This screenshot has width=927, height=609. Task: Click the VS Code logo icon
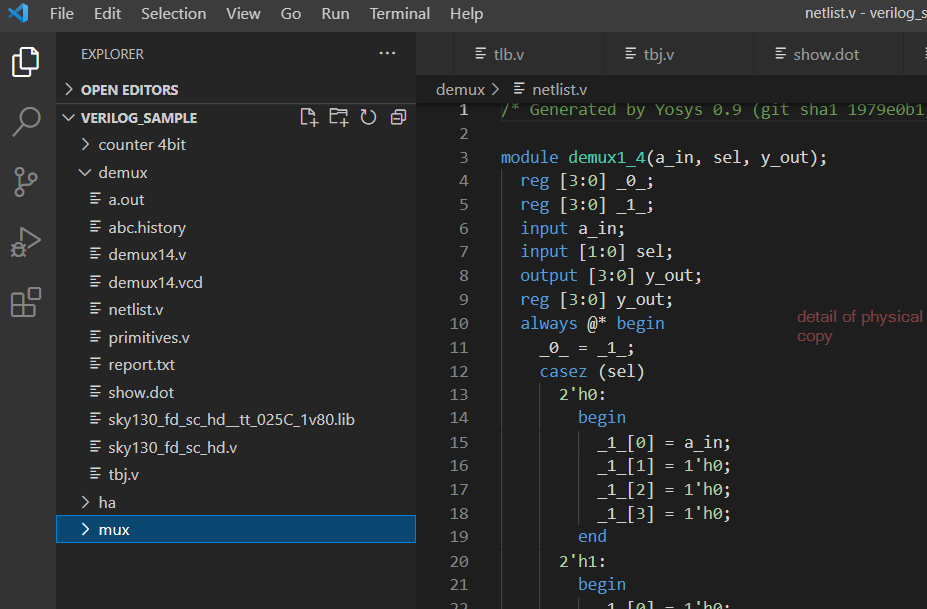[x=18, y=12]
